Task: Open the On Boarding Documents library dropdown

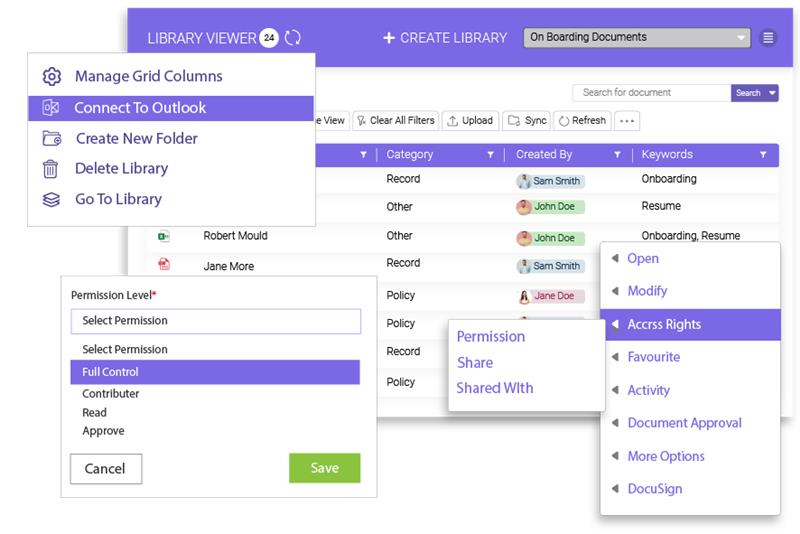Action: 637,38
